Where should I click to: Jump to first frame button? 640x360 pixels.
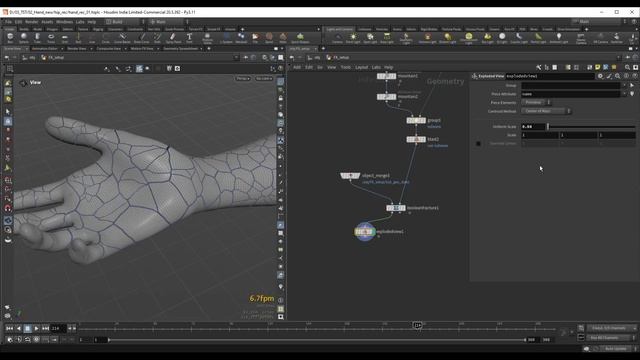9,328
